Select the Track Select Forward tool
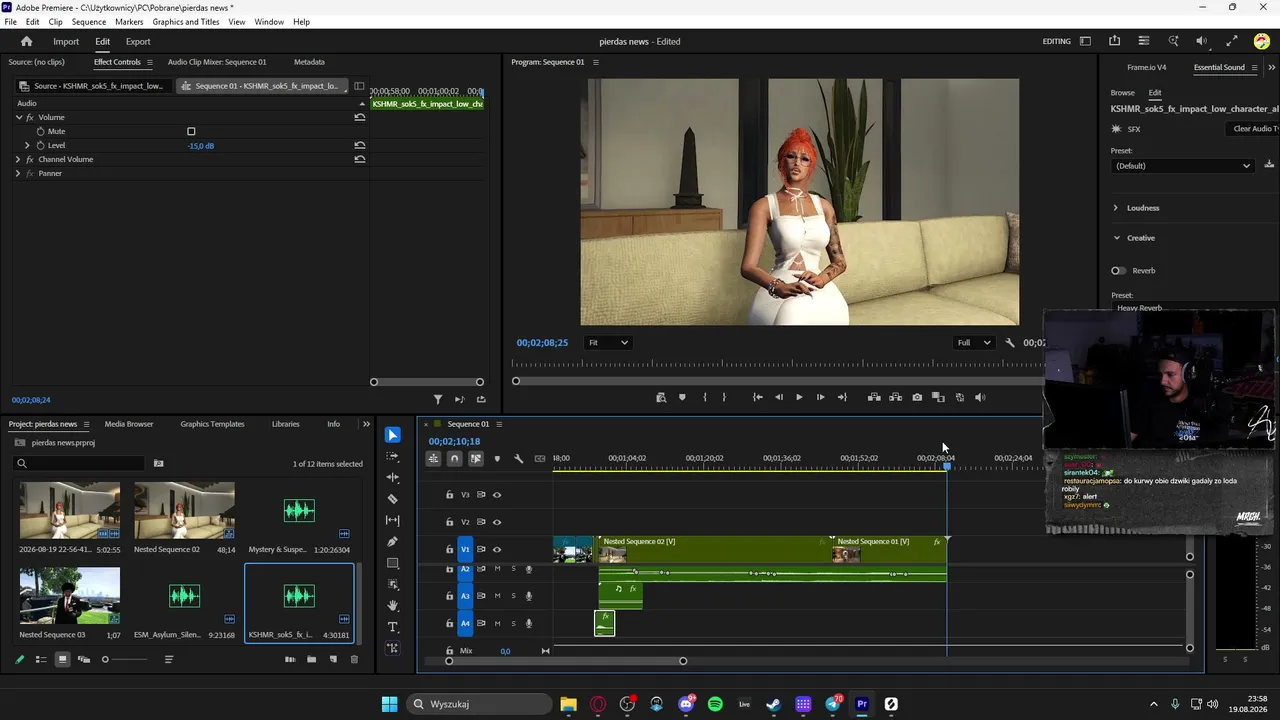The image size is (1280, 720). (393, 456)
